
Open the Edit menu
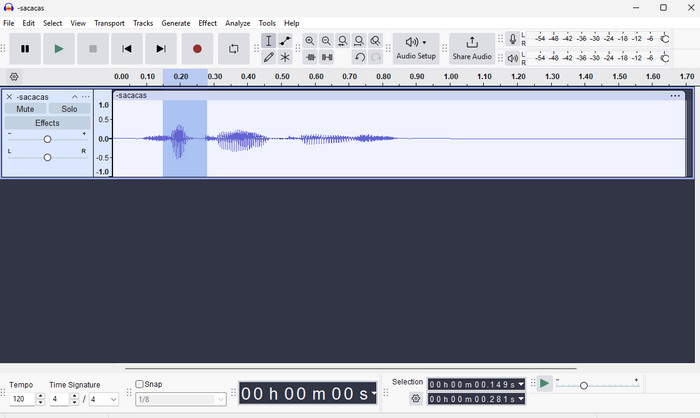tap(29, 23)
